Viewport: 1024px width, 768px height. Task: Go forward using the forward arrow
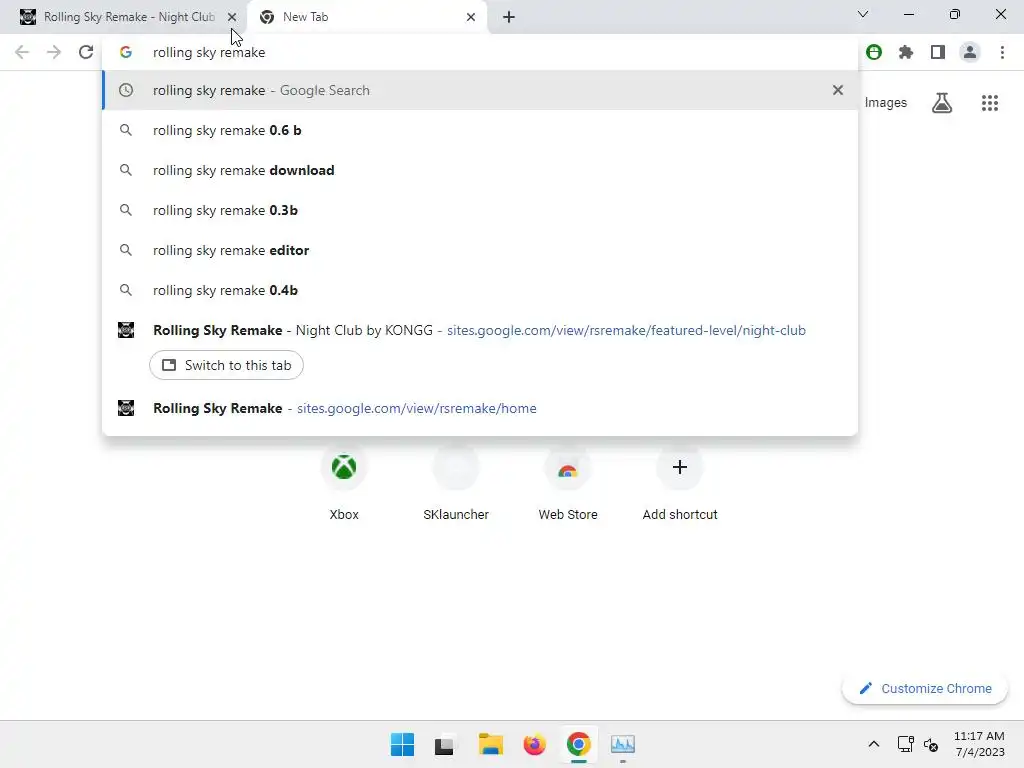coord(54,52)
